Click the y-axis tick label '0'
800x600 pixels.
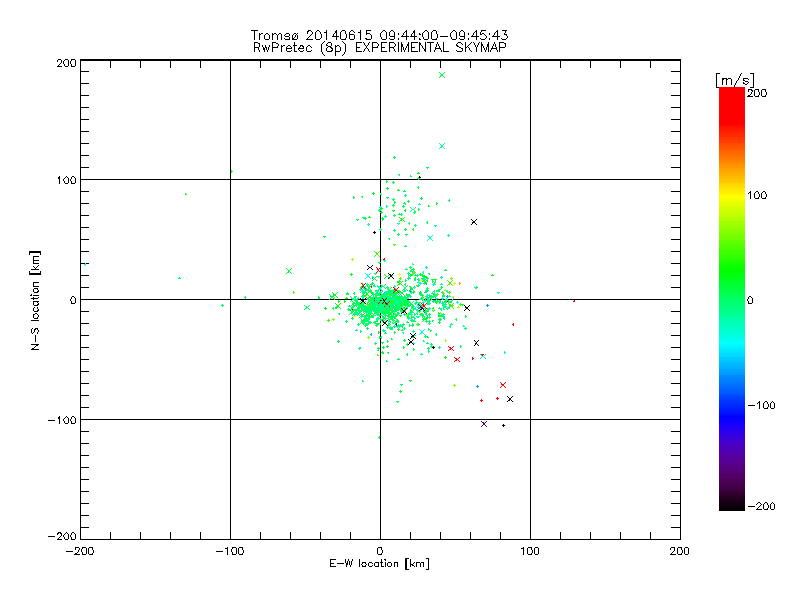(73, 300)
